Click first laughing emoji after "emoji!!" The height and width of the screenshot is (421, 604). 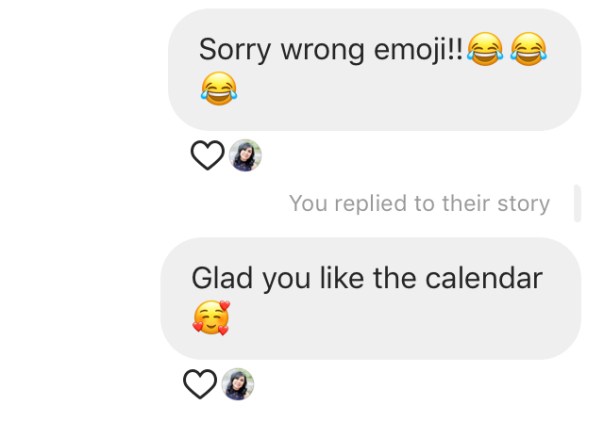point(485,49)
